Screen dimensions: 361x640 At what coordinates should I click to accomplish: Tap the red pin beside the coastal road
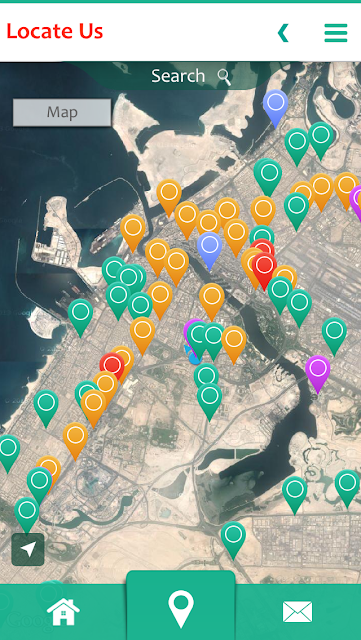(111, 366)
